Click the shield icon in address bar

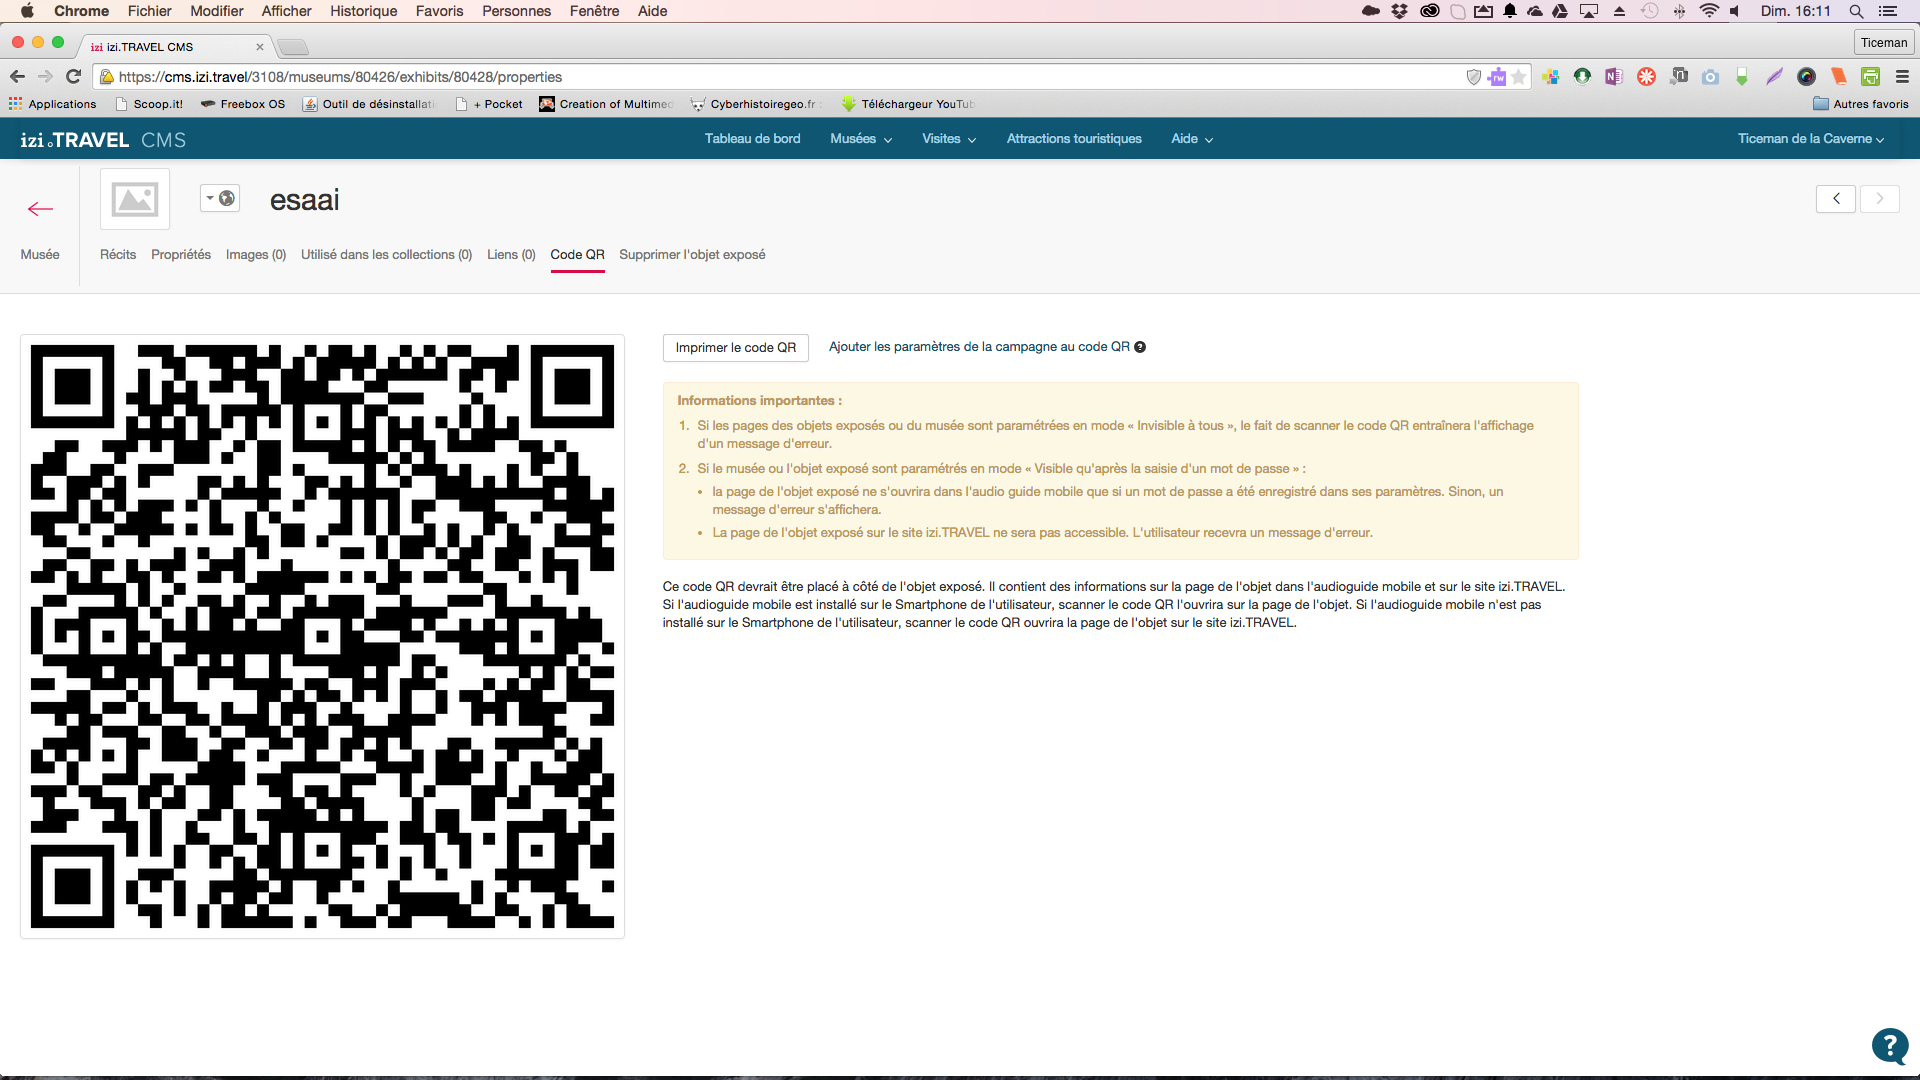coord(1473,77)
